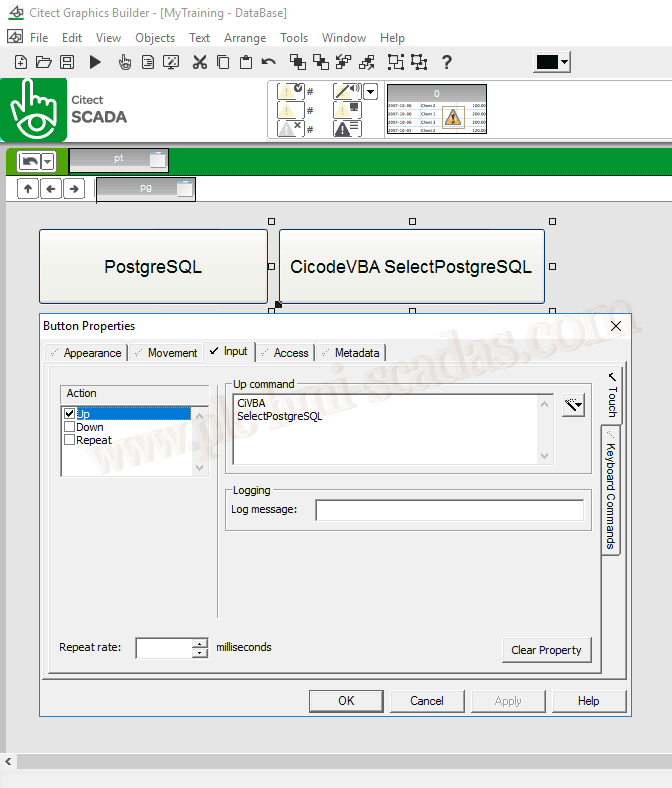Expand the alarm sound icon dropdown arrow

370,91
